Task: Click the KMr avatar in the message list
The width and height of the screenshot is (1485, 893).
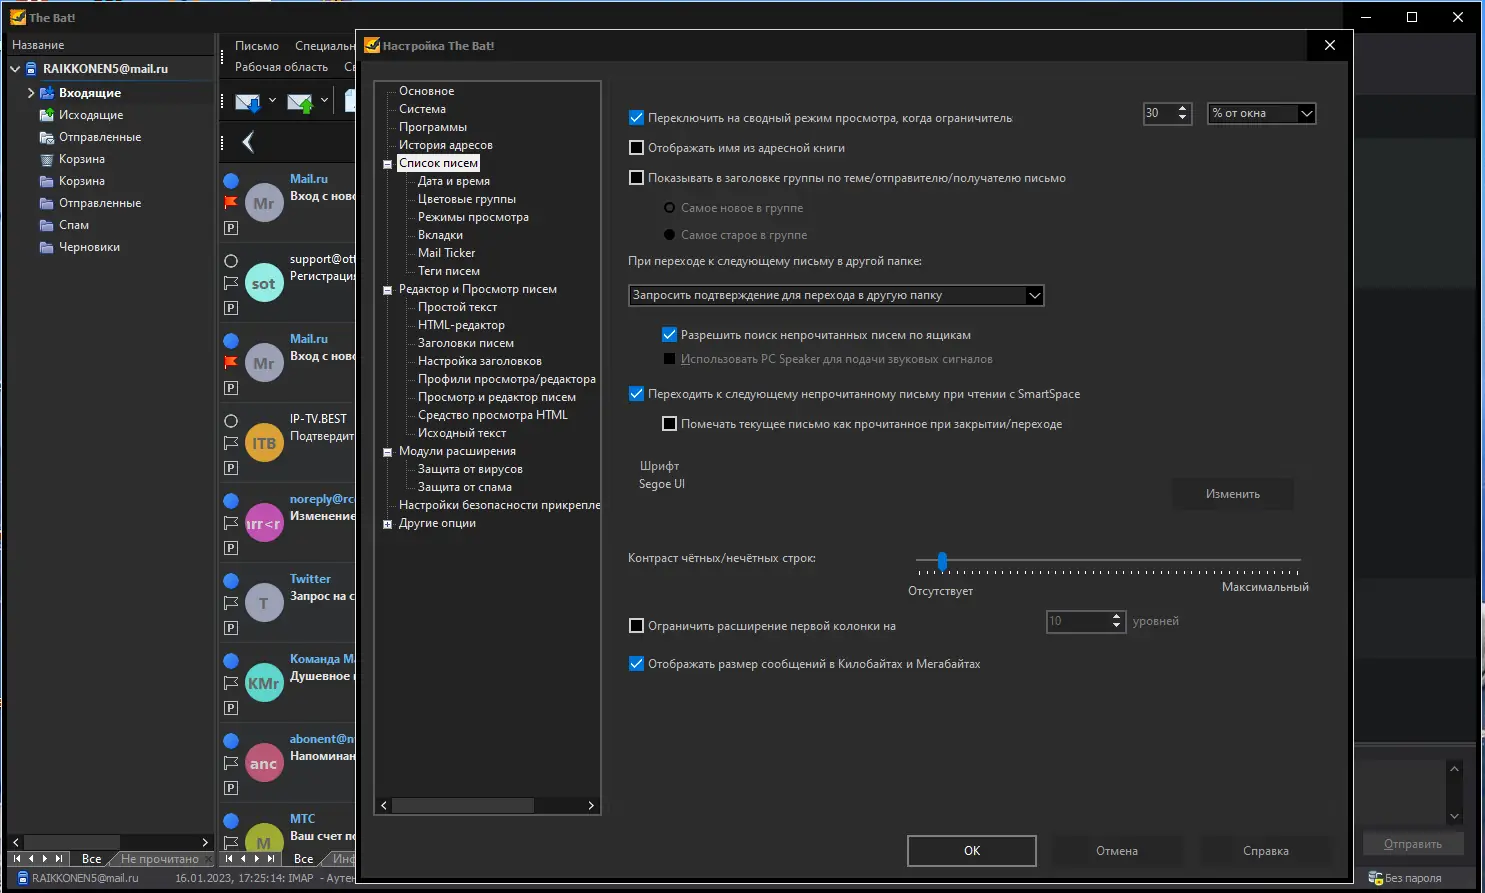Action: (x=264, y=683)
